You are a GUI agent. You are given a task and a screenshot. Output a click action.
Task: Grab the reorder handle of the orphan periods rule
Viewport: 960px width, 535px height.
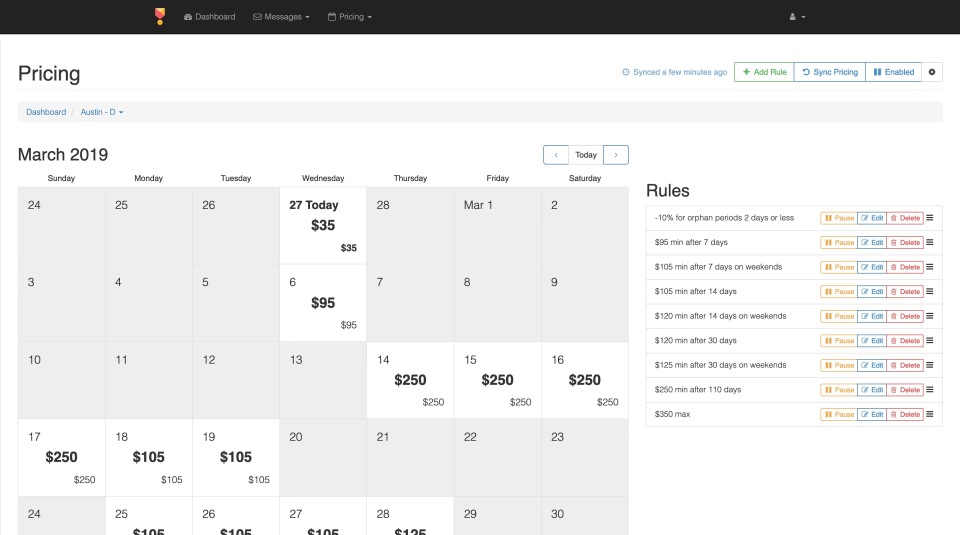pyautogui.click(x=929, y=218)
